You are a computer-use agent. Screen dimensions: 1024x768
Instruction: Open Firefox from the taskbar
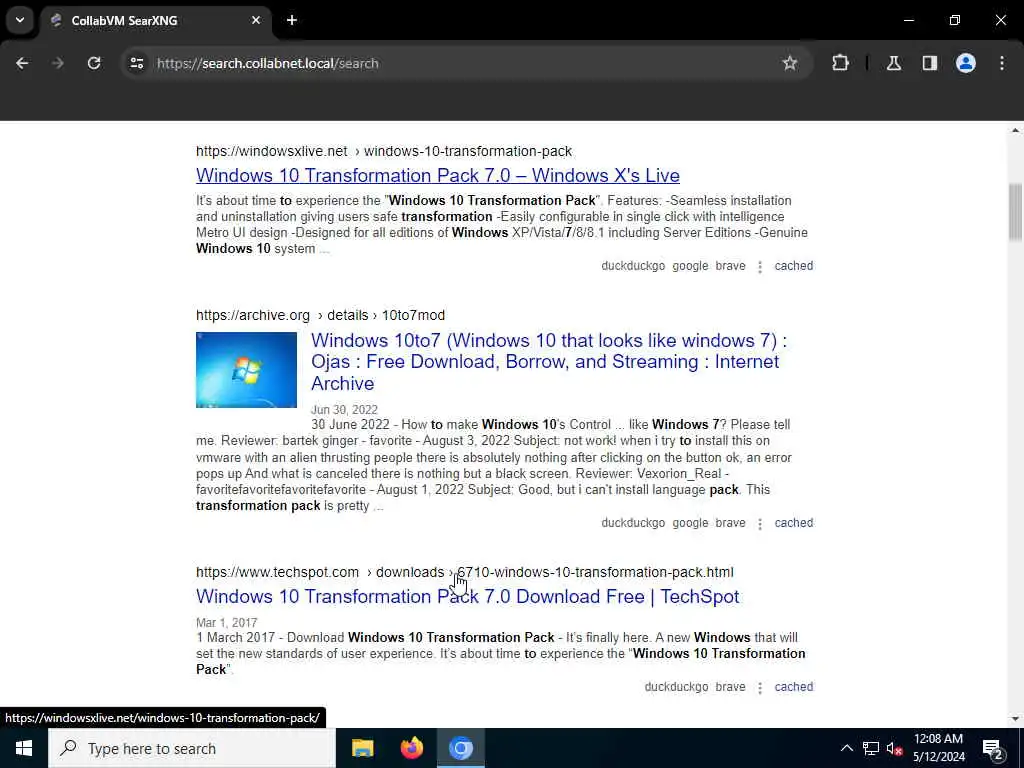(x=411, y=748)
